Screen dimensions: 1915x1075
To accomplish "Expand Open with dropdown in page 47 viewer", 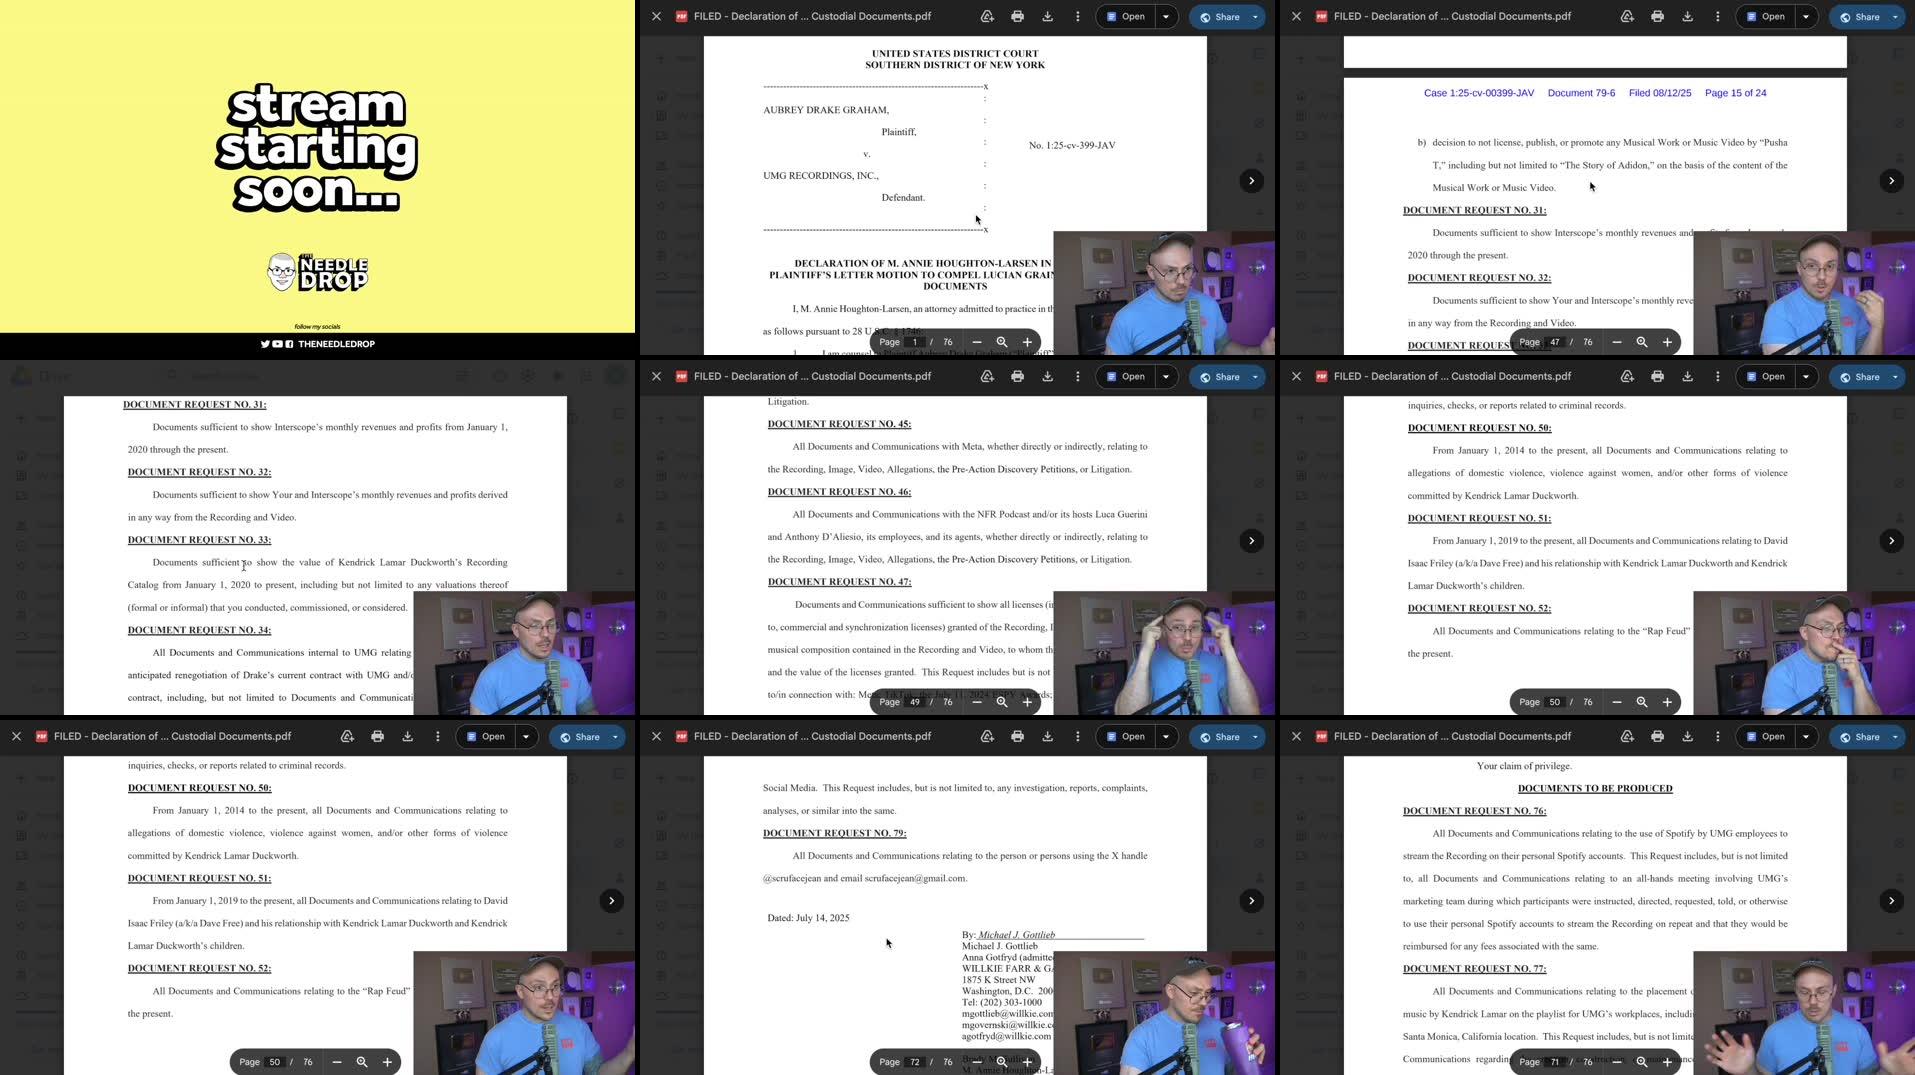I will (1806, 17).
